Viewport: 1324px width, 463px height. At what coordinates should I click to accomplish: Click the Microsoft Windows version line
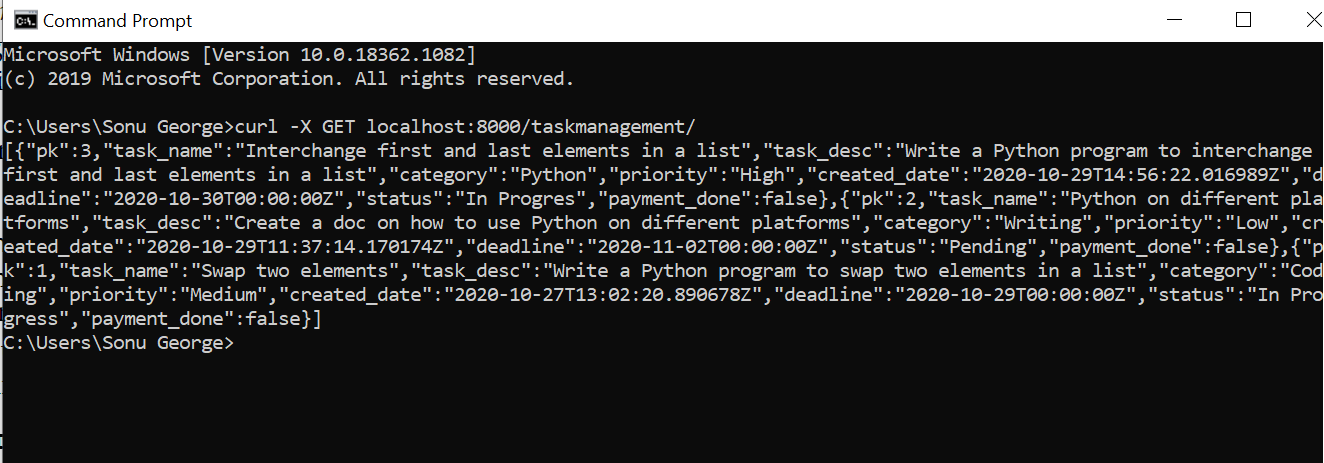pyautogui.click(x=240, y=54)
